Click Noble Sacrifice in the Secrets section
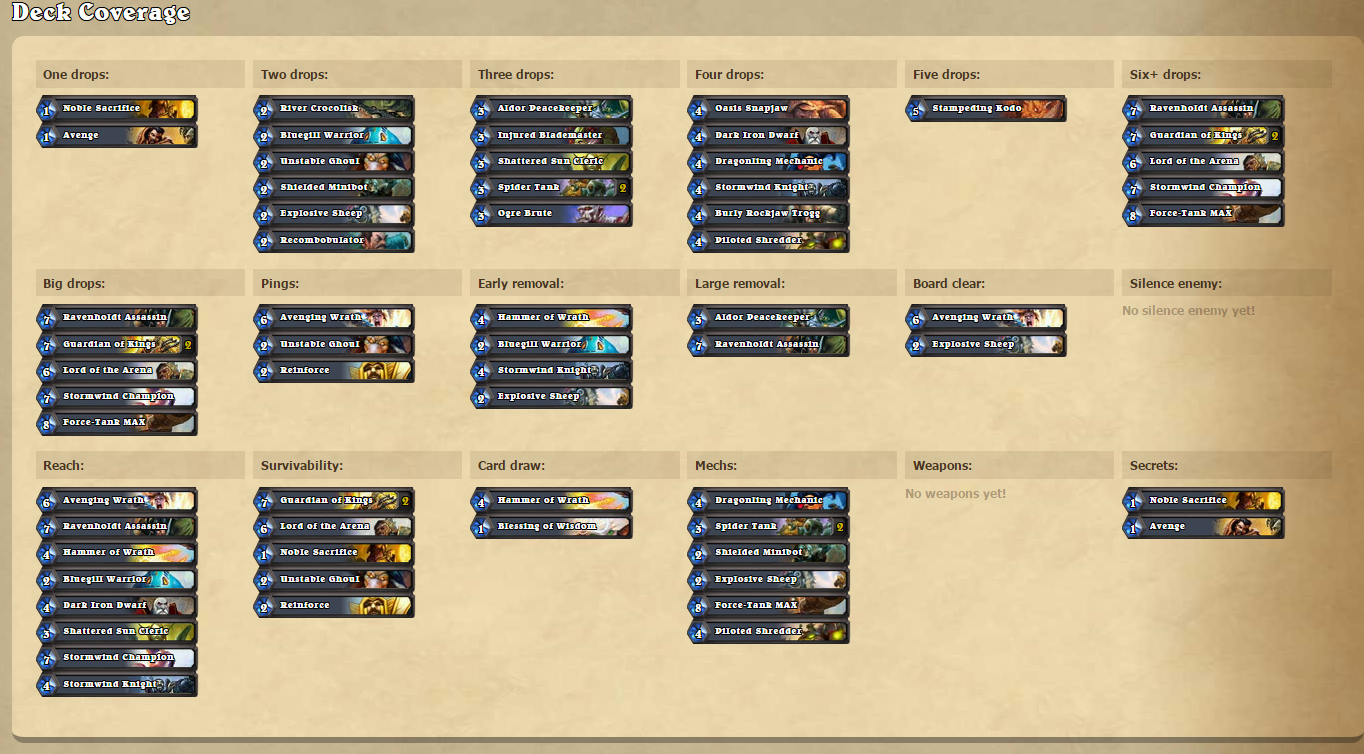 coord(1204,500)
